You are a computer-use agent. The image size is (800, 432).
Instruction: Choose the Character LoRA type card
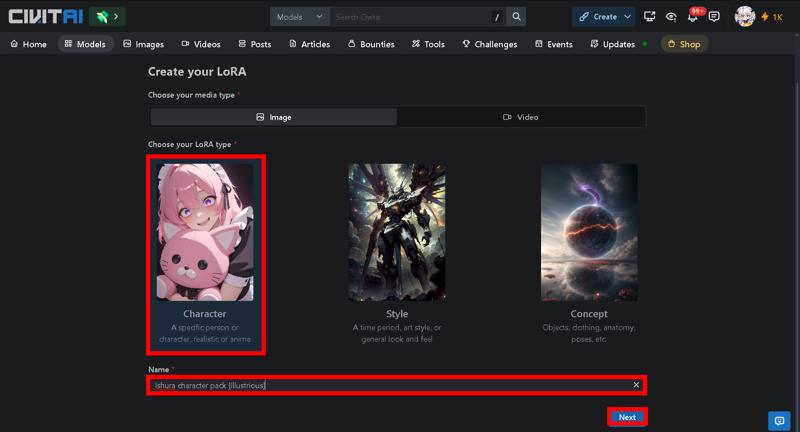click(x=205, y=255)
